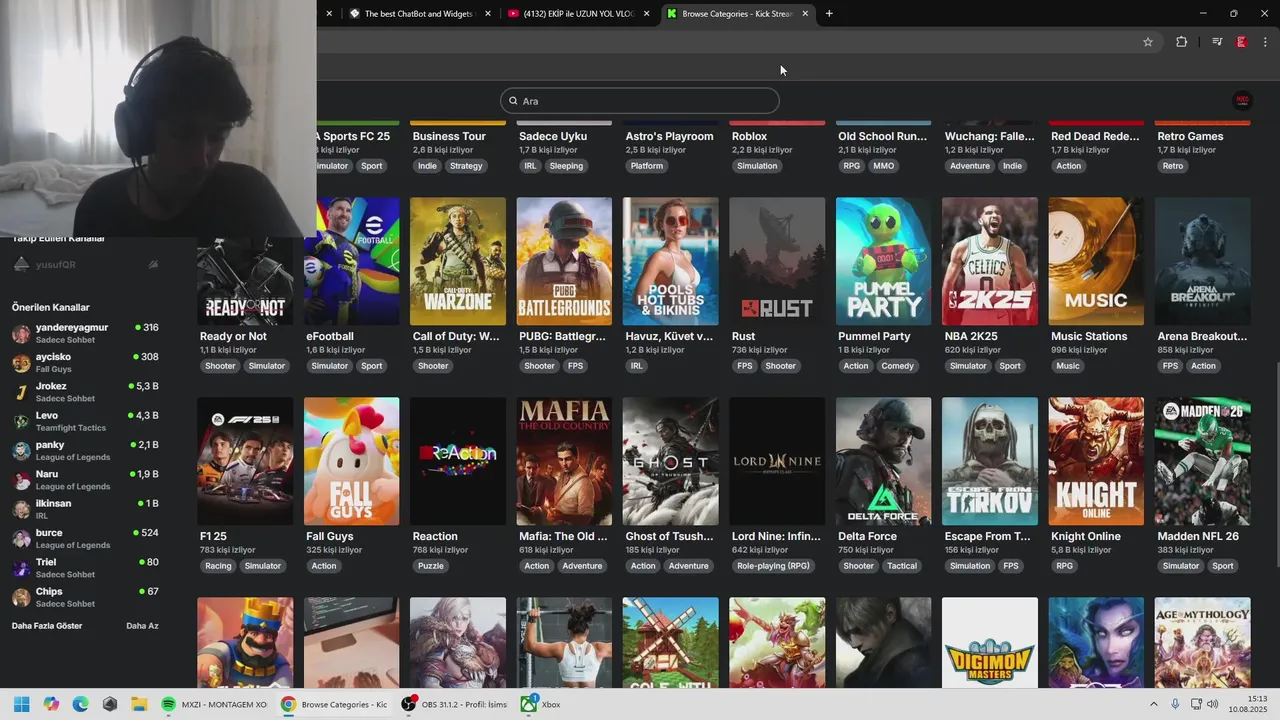The image size is (1280, 720).
Task: Open the Windows Start menu
Action: coord(22,704)
